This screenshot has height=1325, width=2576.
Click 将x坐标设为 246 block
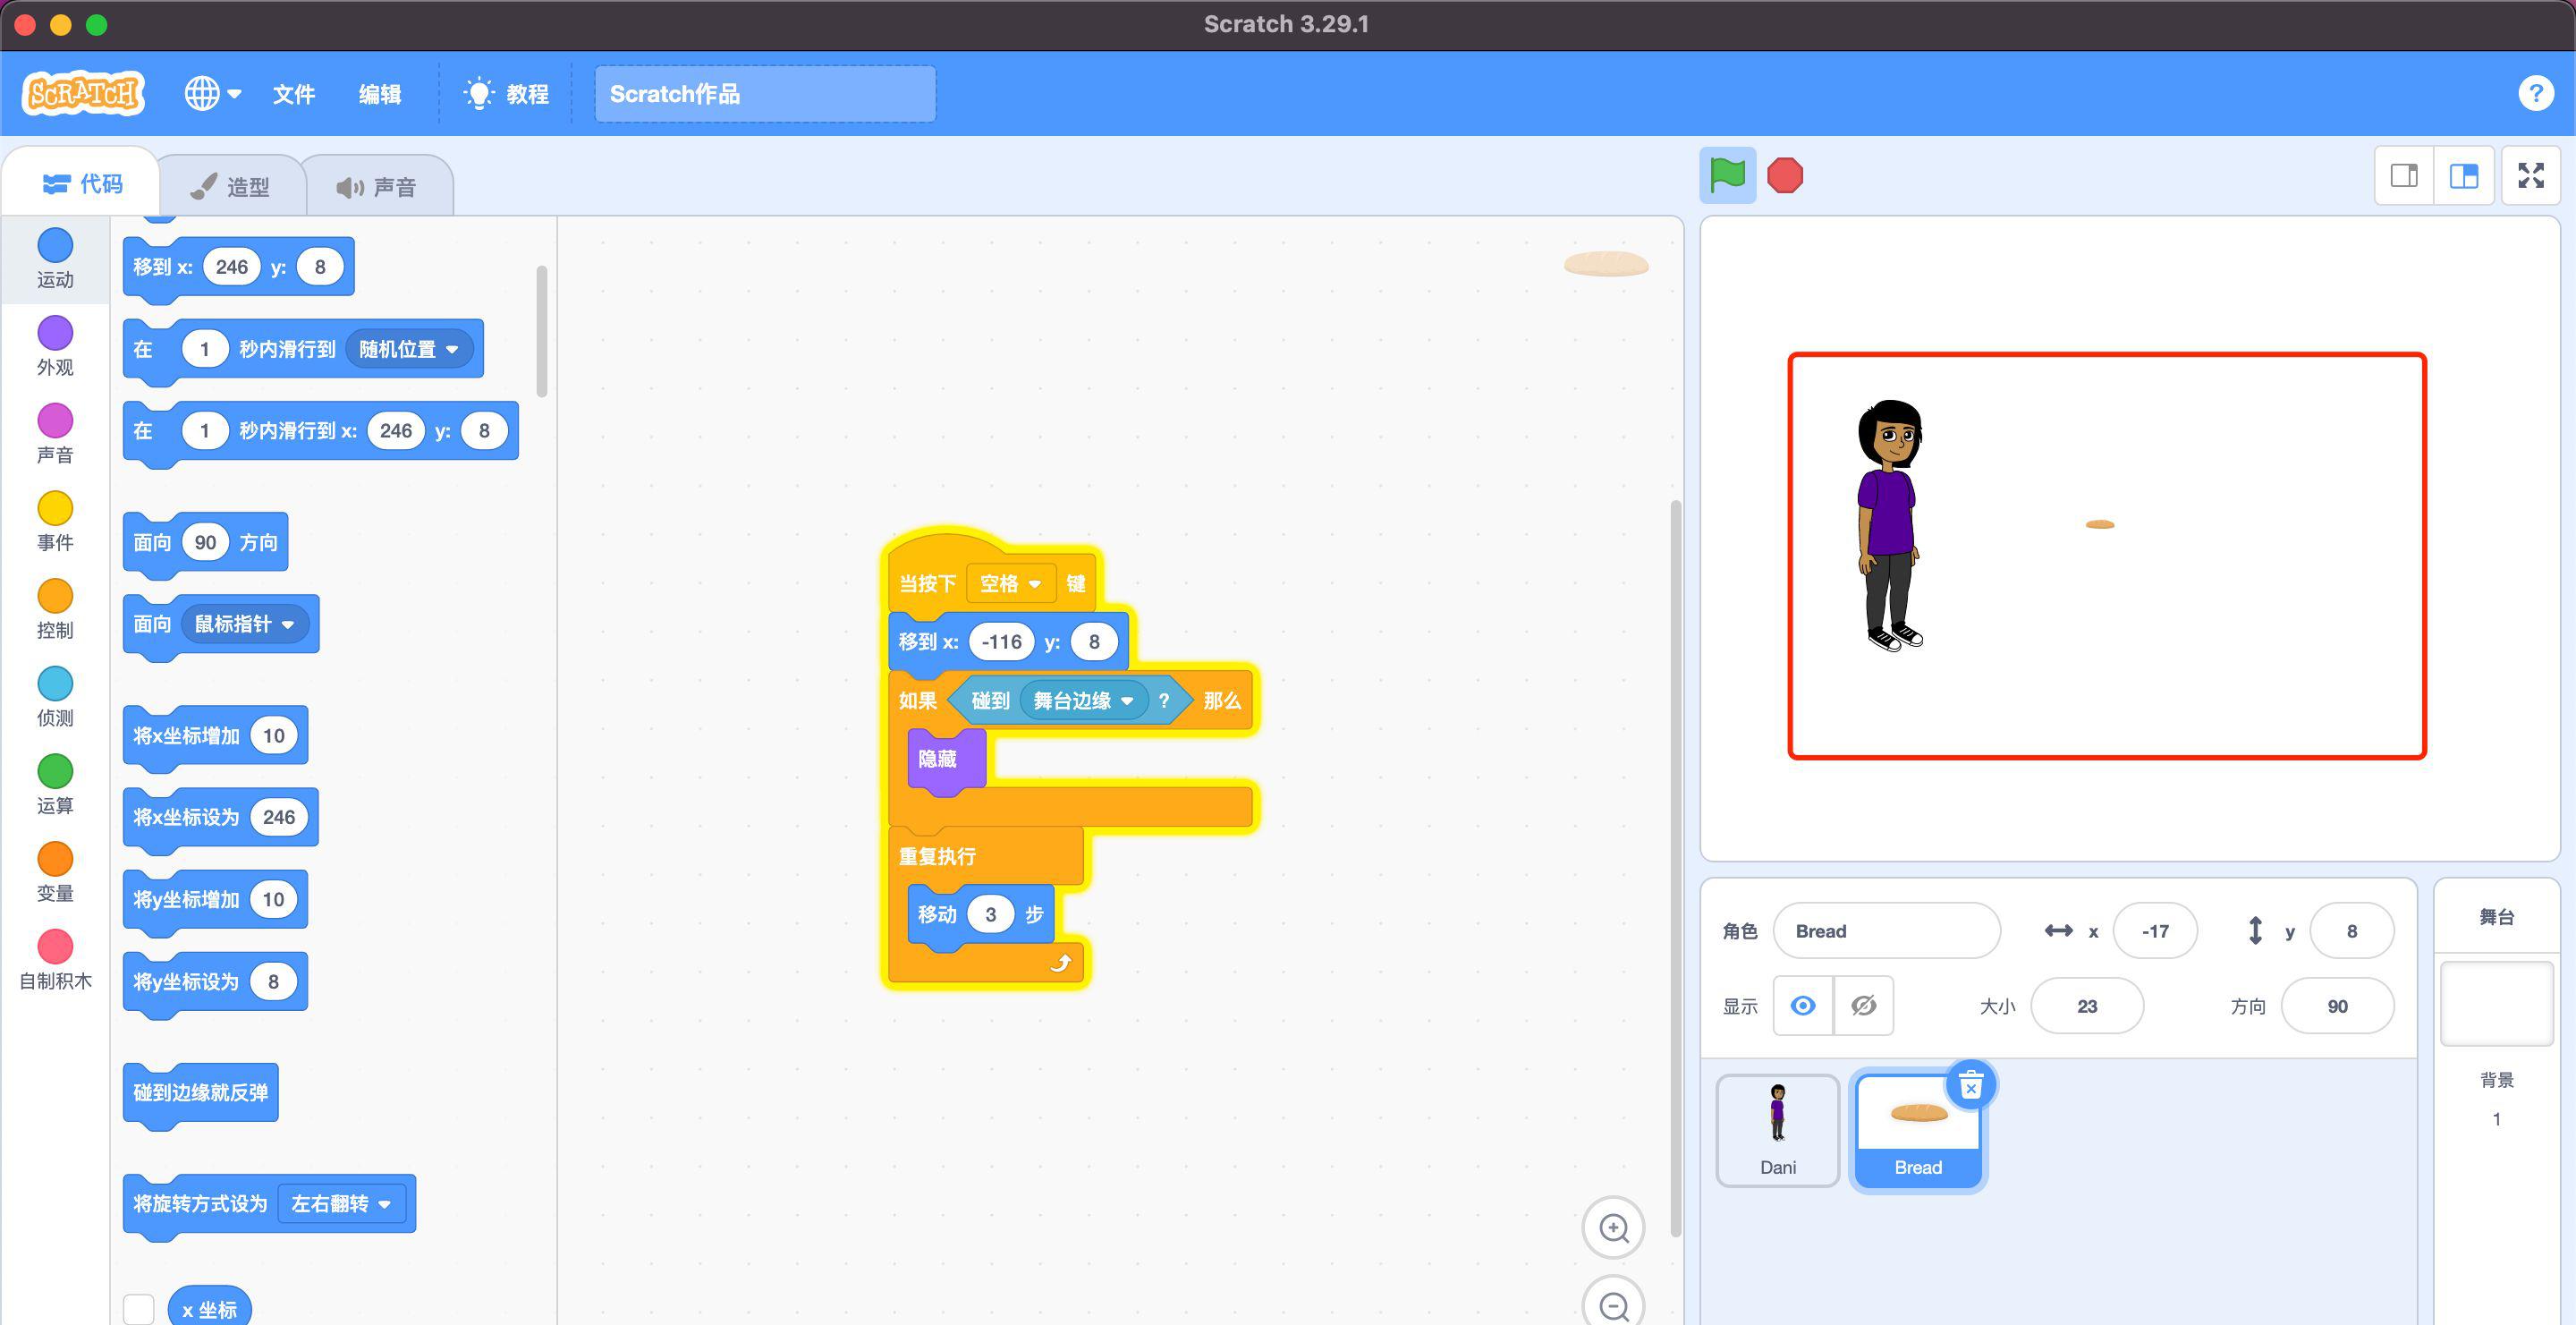tap(187, 817)
